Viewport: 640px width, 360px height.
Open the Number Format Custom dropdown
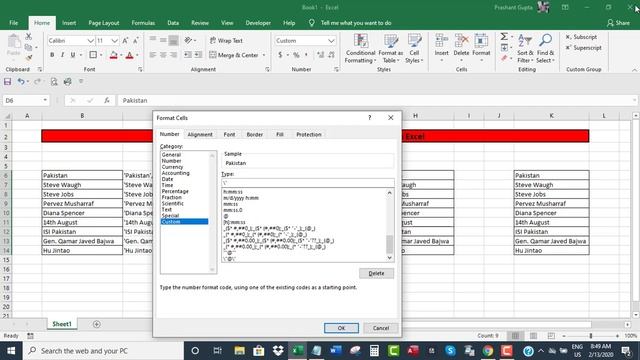331,41
